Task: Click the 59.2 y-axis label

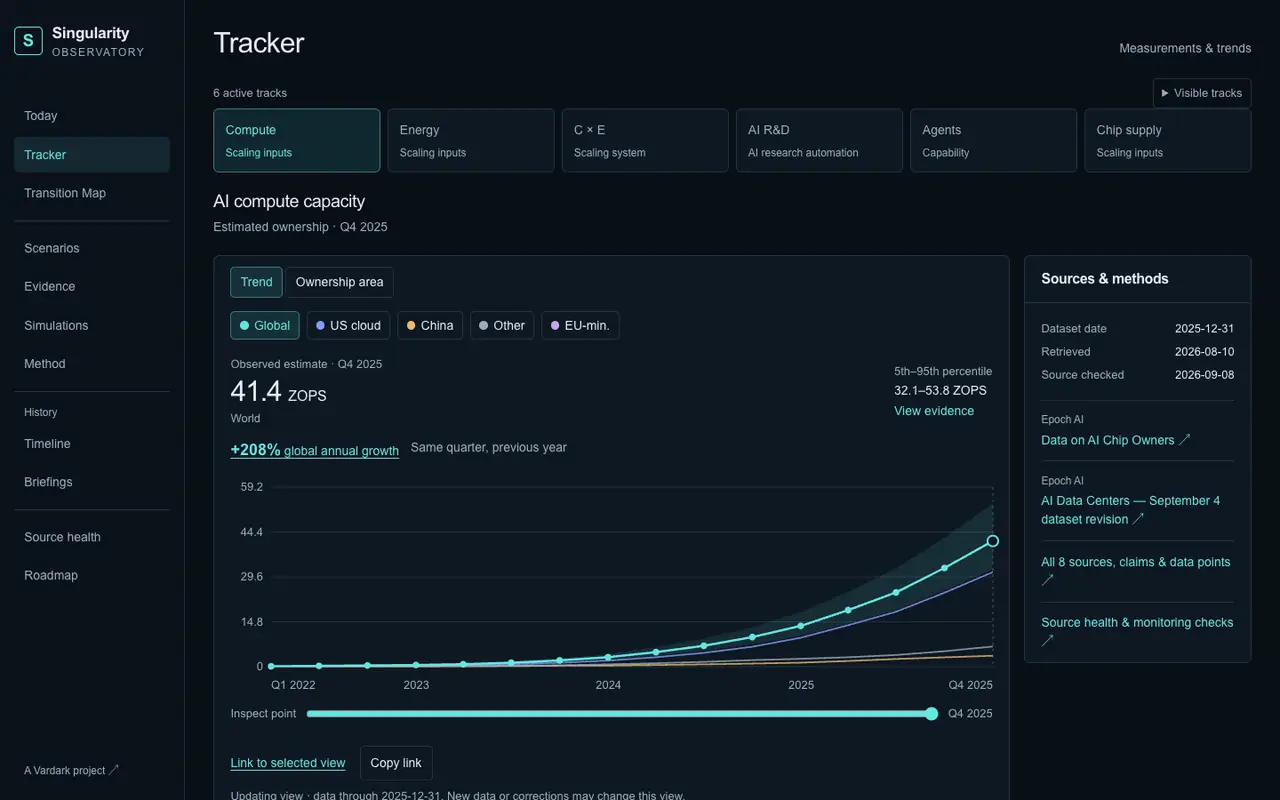Action: click(x=251, y=487)
